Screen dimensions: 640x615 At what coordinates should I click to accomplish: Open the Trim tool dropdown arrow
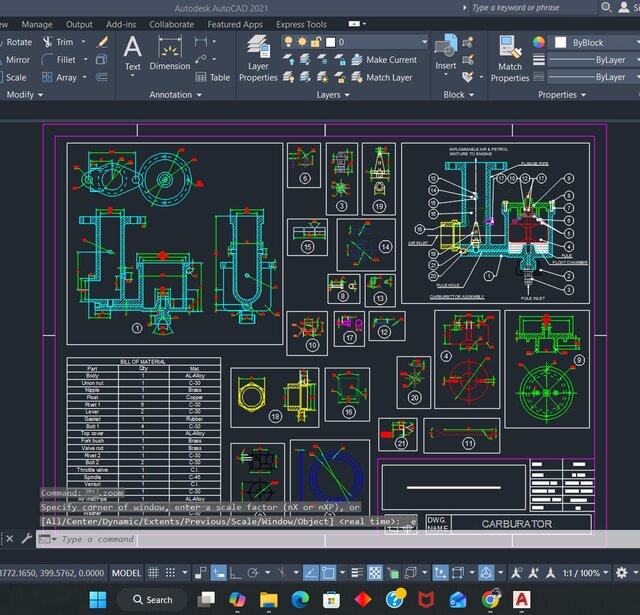pos(84,42)
